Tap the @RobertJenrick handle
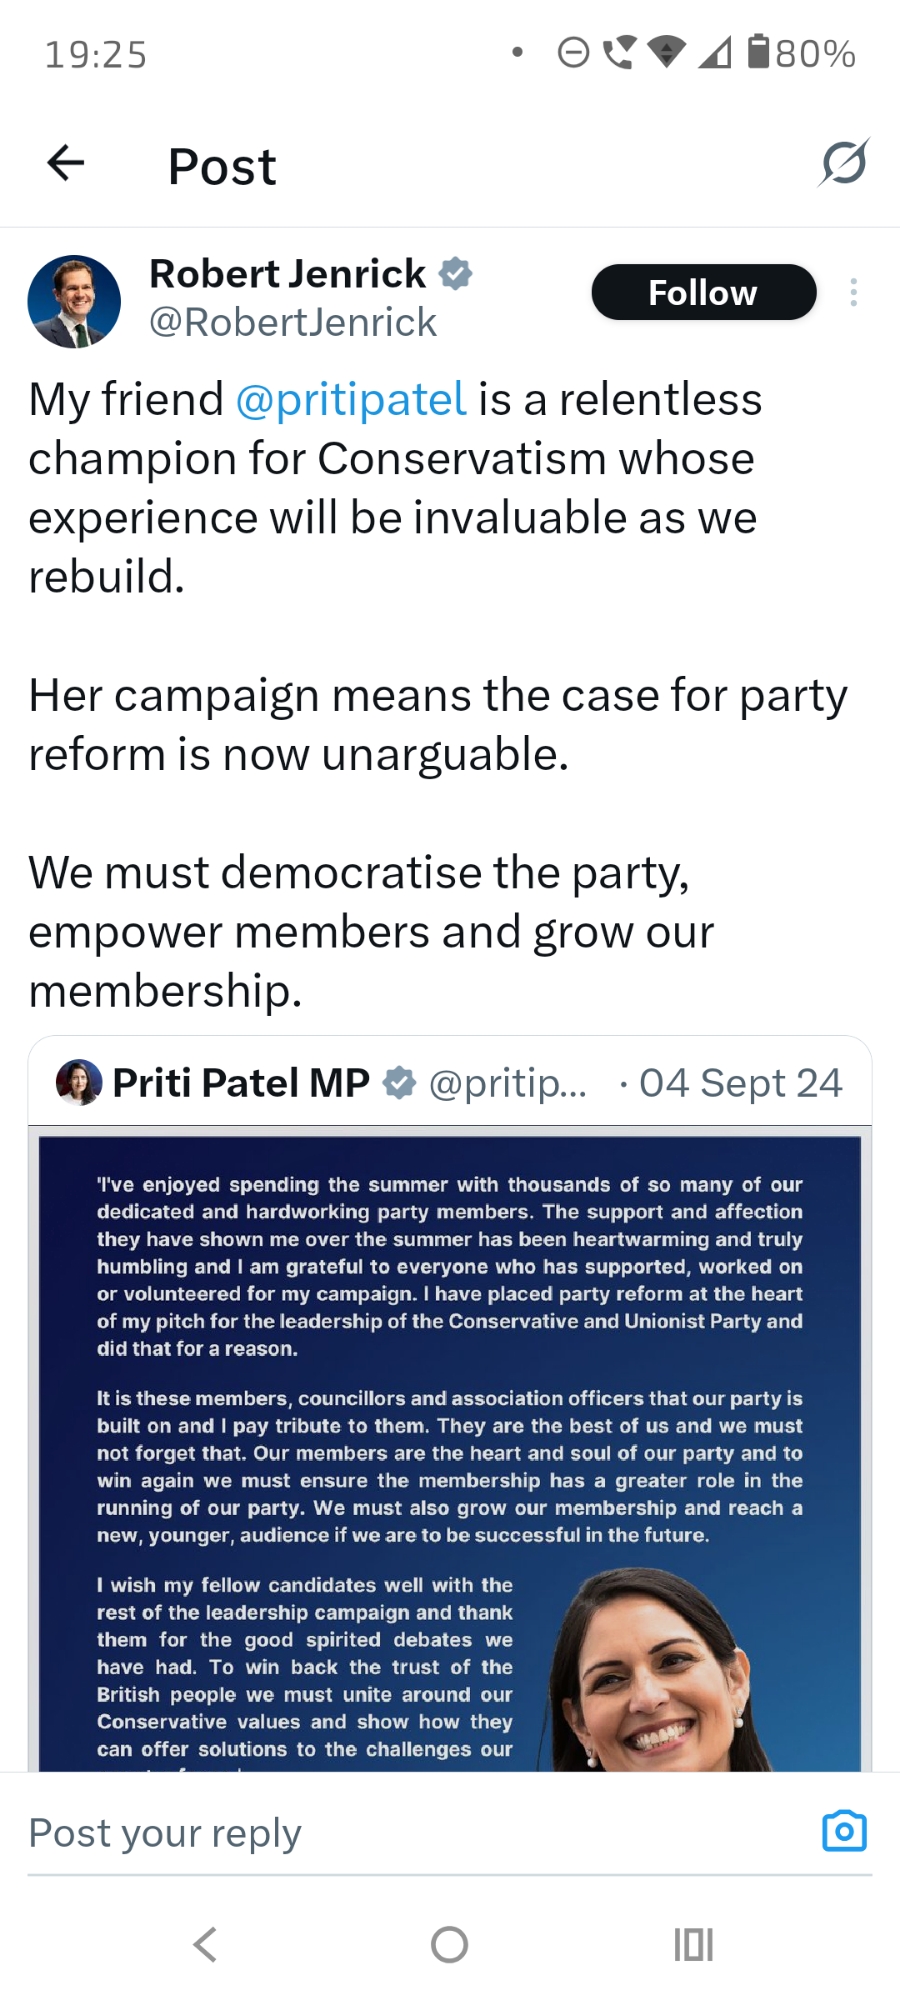The height and width of the screenshot is (2000, 900). pyautogui.click(x=293, y=323)
